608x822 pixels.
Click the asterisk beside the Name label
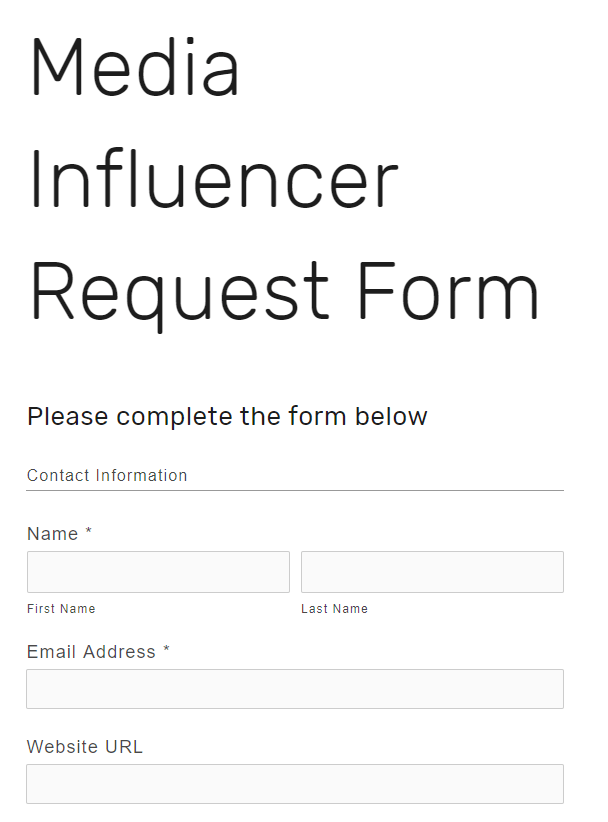point(89,533)
